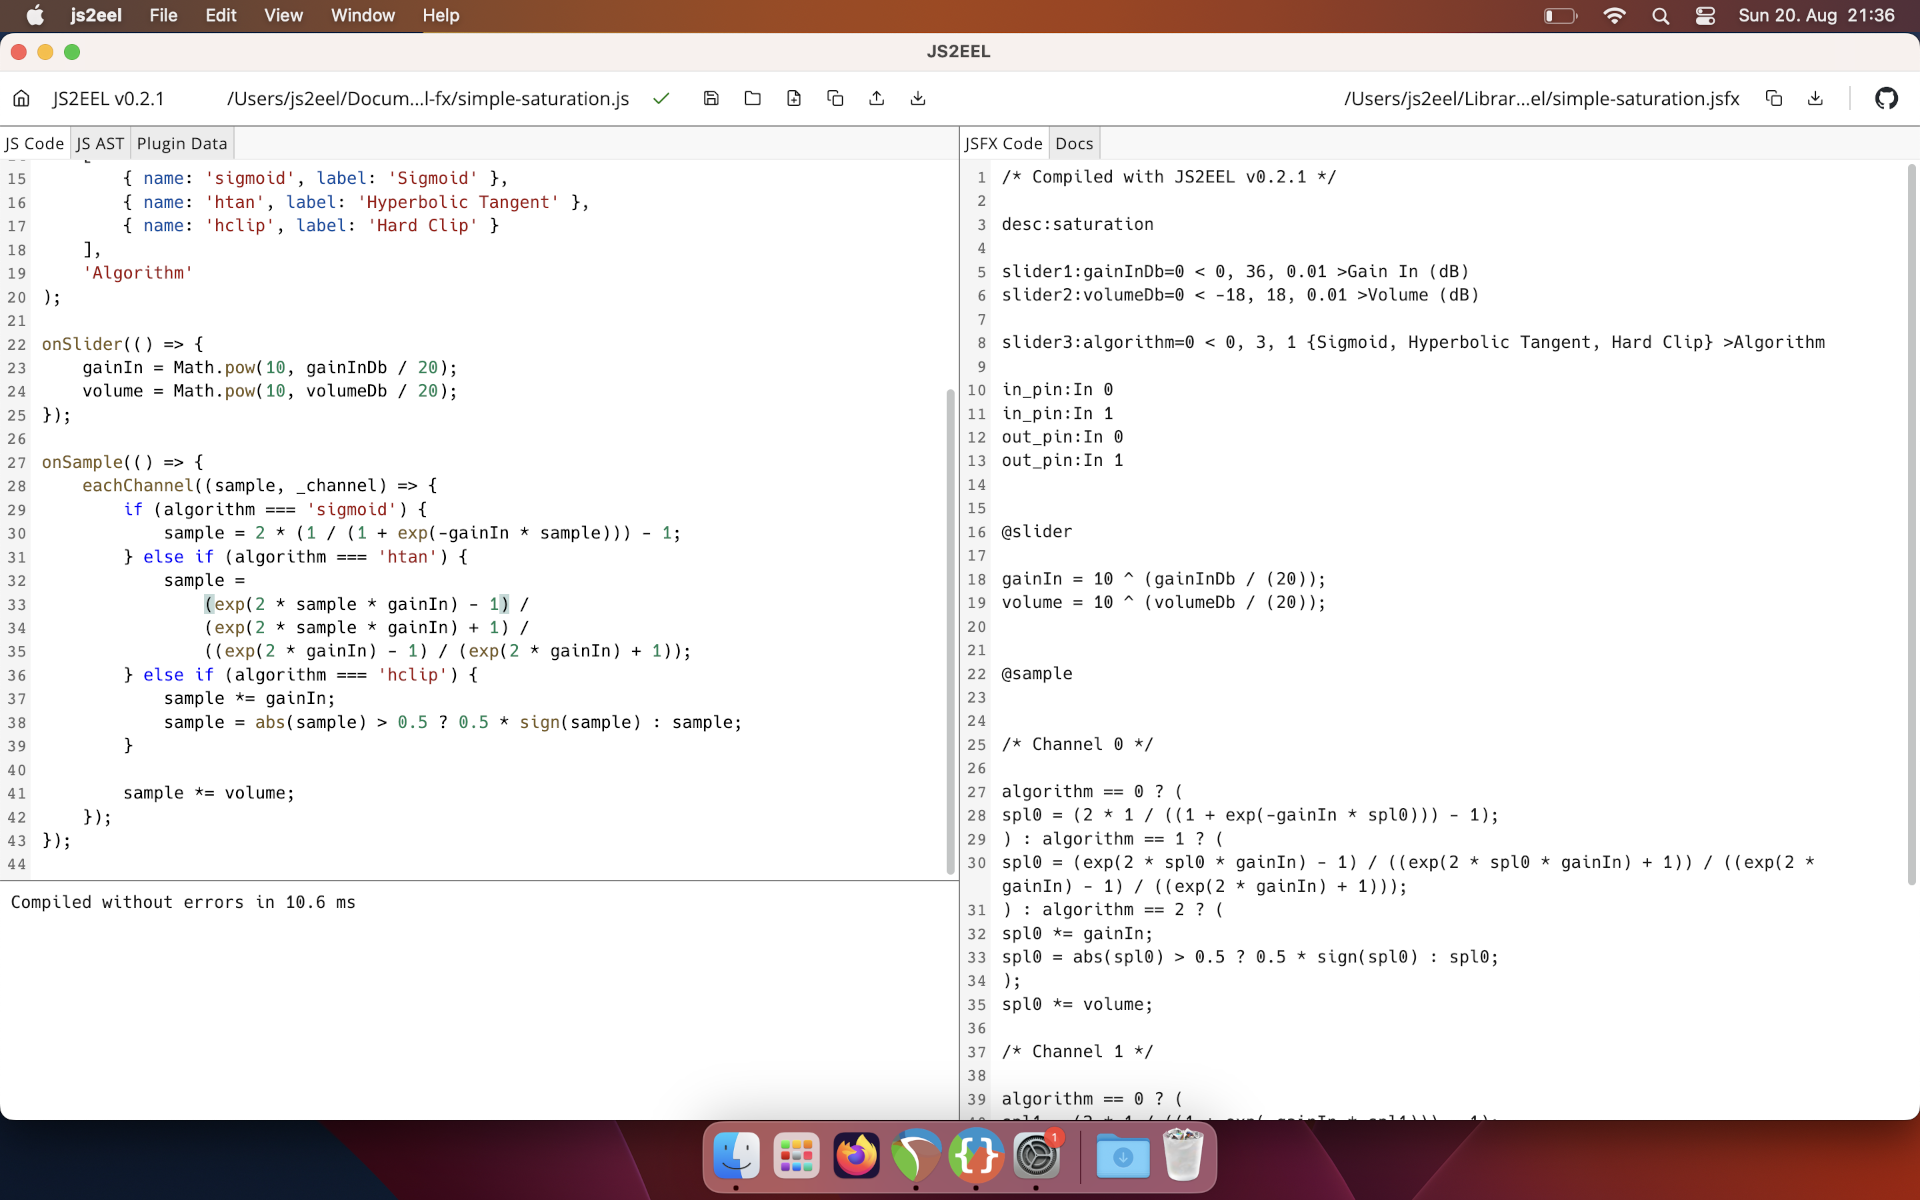Open the View menu
Image resolution: width=1920 pixels, height=1200 pixels.
pos(283,15)
